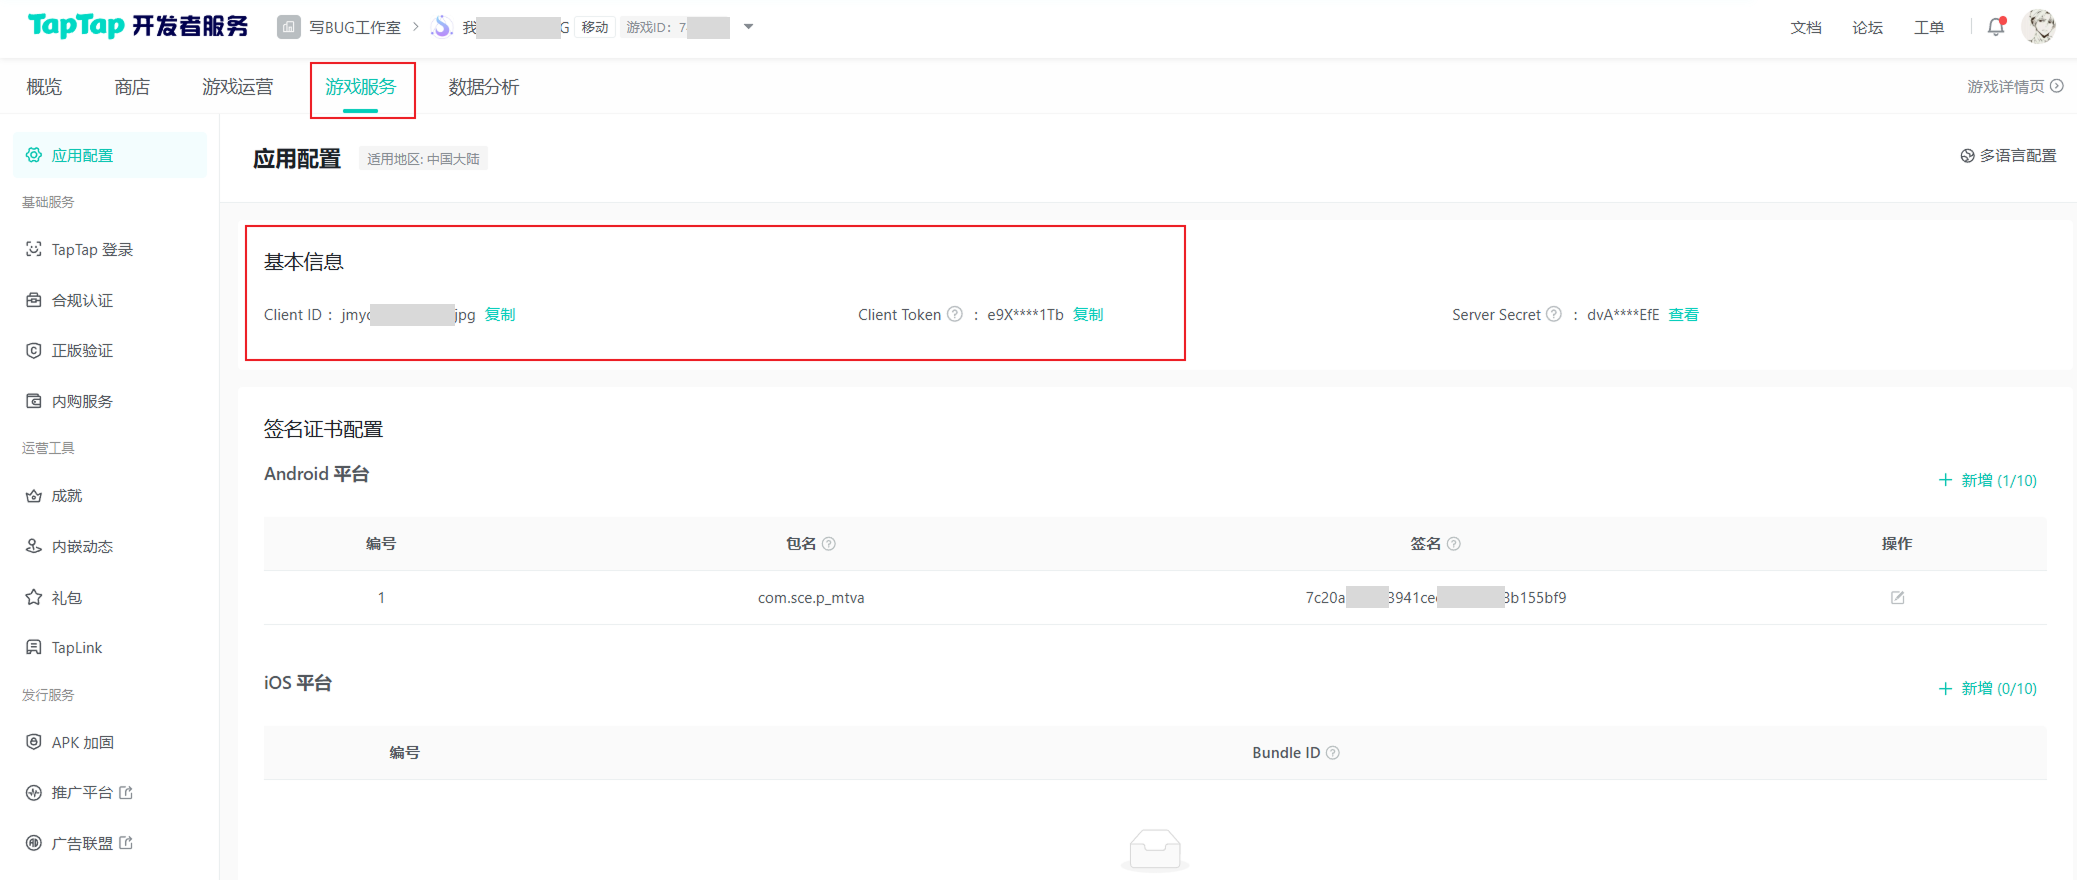
Task: Click the Client Token help icon
Action: [955, 315]
